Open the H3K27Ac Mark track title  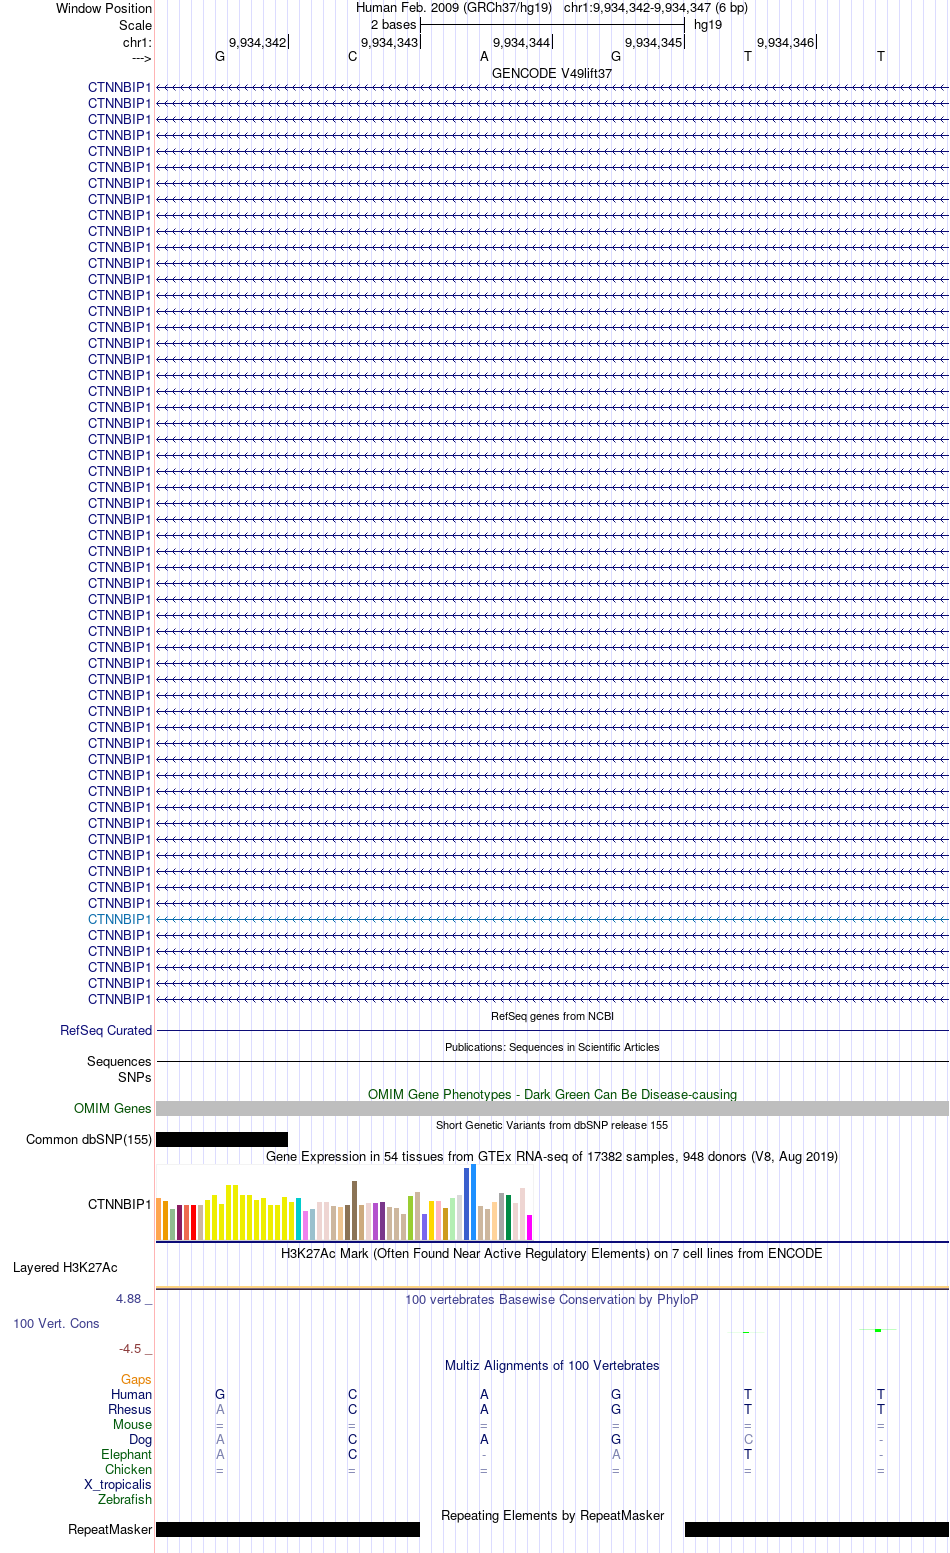tap(552, 1253)
